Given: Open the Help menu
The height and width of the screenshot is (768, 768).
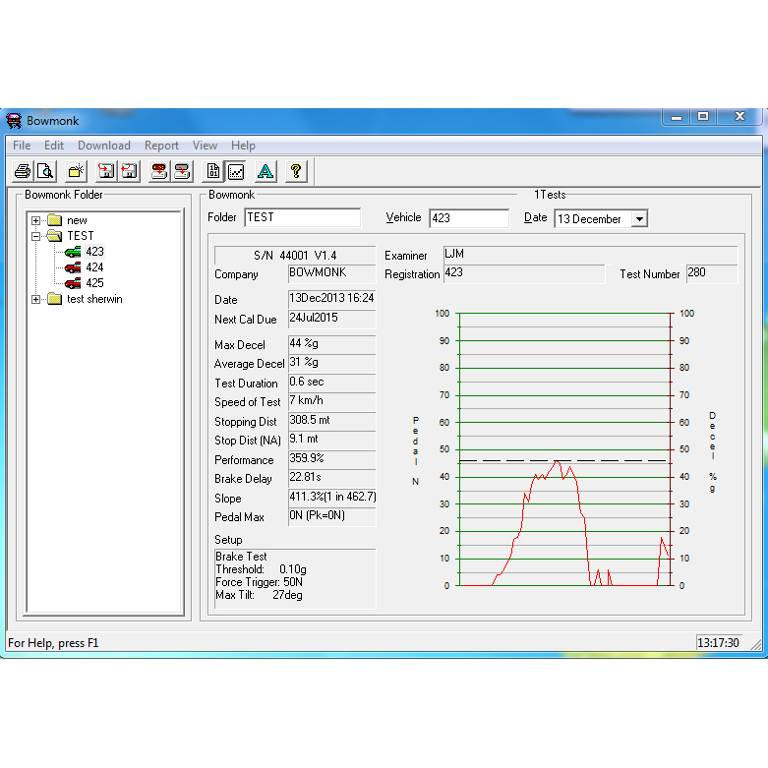Looking at the screenshot, I should point(243,145).
